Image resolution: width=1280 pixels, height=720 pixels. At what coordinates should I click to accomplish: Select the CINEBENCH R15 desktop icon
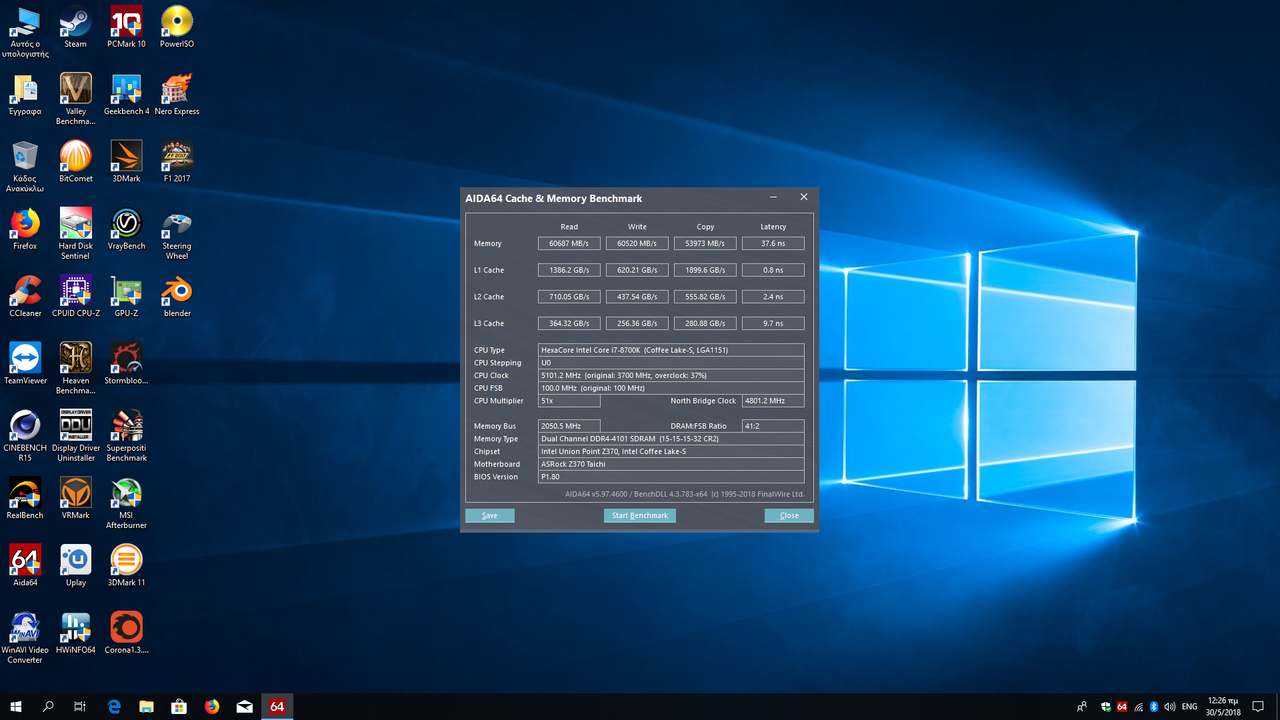click(25, 435)
